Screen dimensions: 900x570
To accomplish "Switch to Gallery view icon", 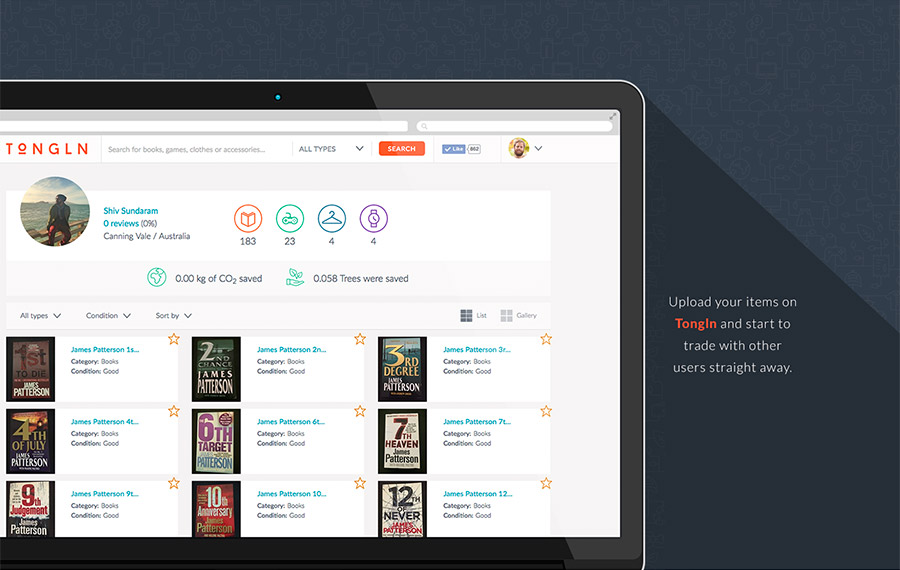I will click(x=506, y=316).
